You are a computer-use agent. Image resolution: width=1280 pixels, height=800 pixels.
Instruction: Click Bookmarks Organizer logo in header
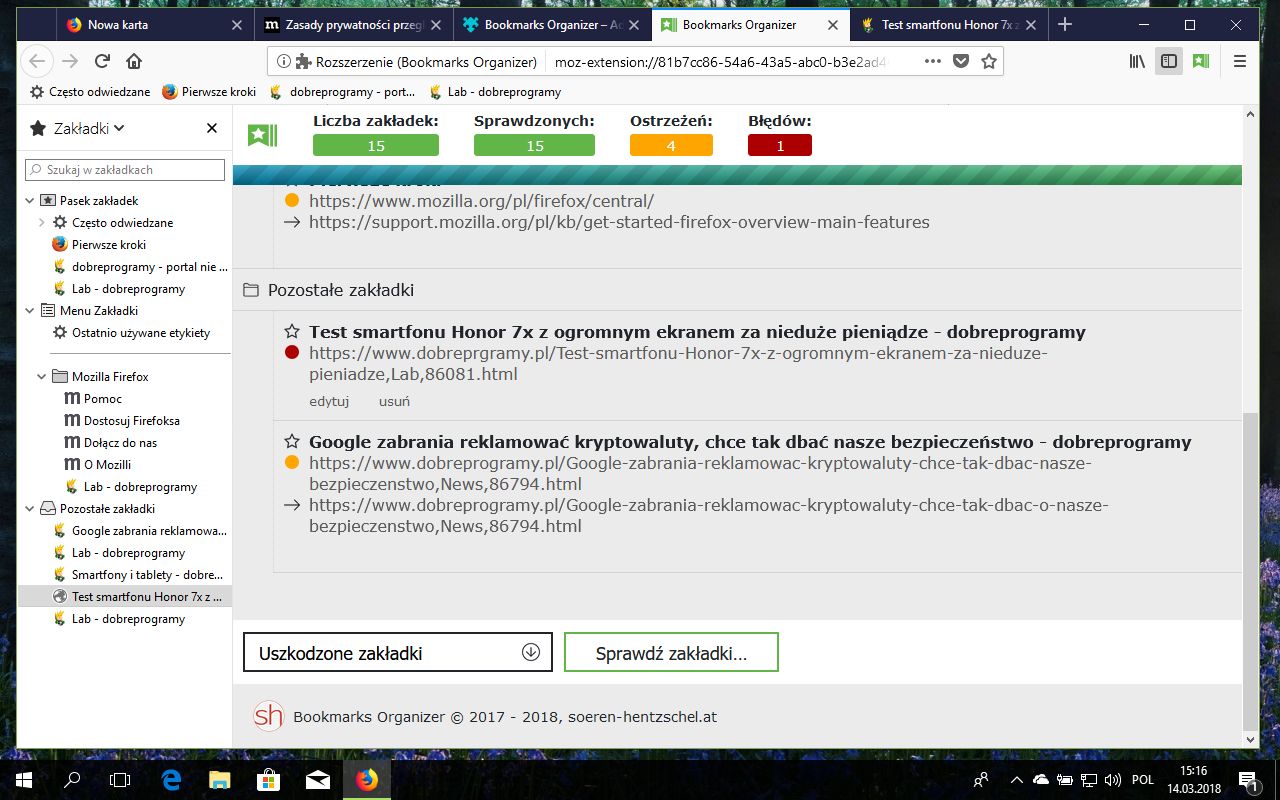[x=262, y=134]
